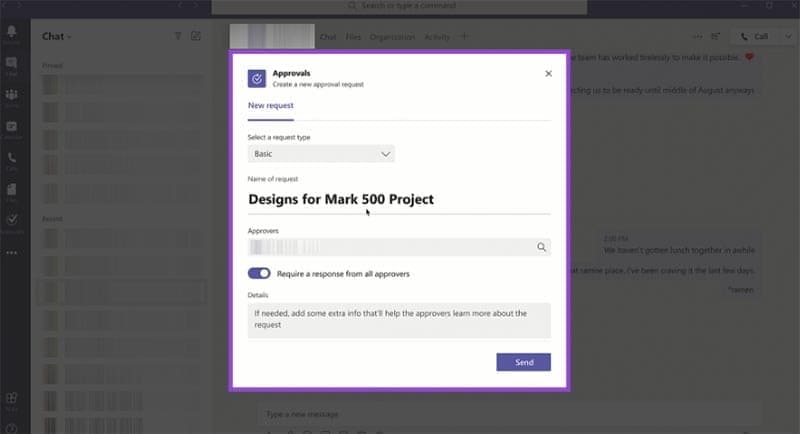Start a new chat with compose icon

(x=195, y=36)
